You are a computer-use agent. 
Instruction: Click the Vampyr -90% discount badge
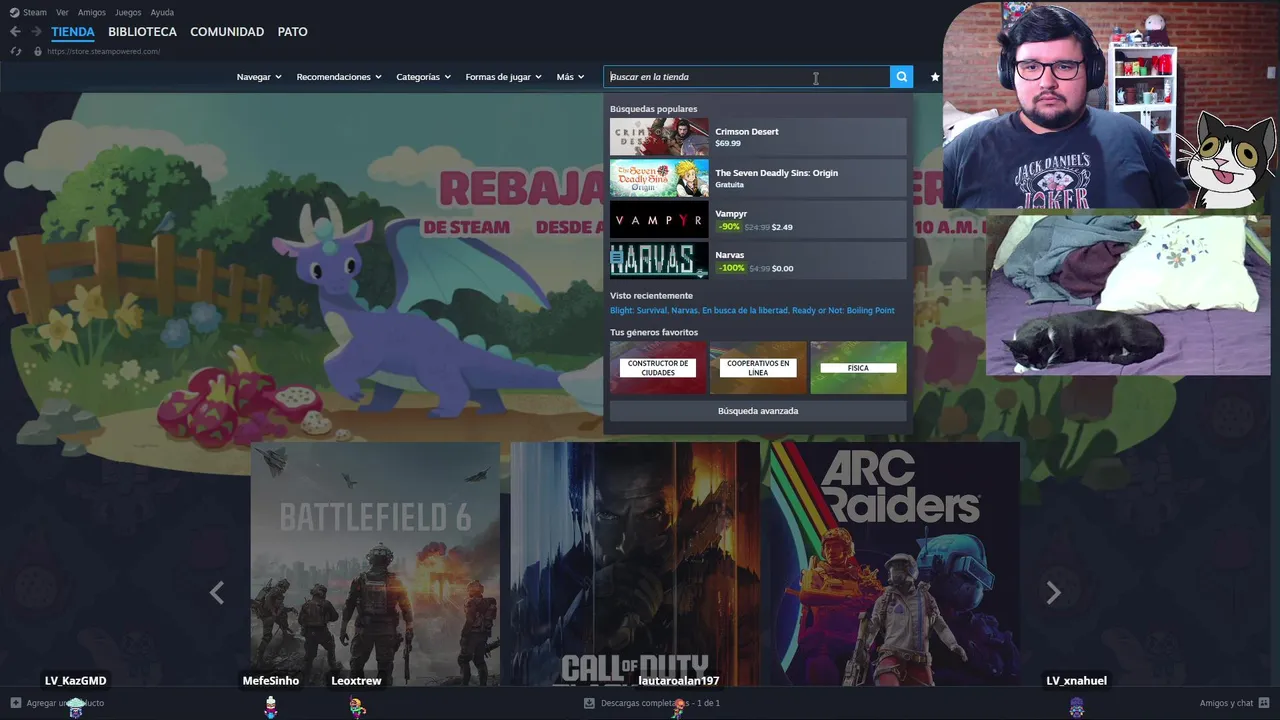[728, 227]
